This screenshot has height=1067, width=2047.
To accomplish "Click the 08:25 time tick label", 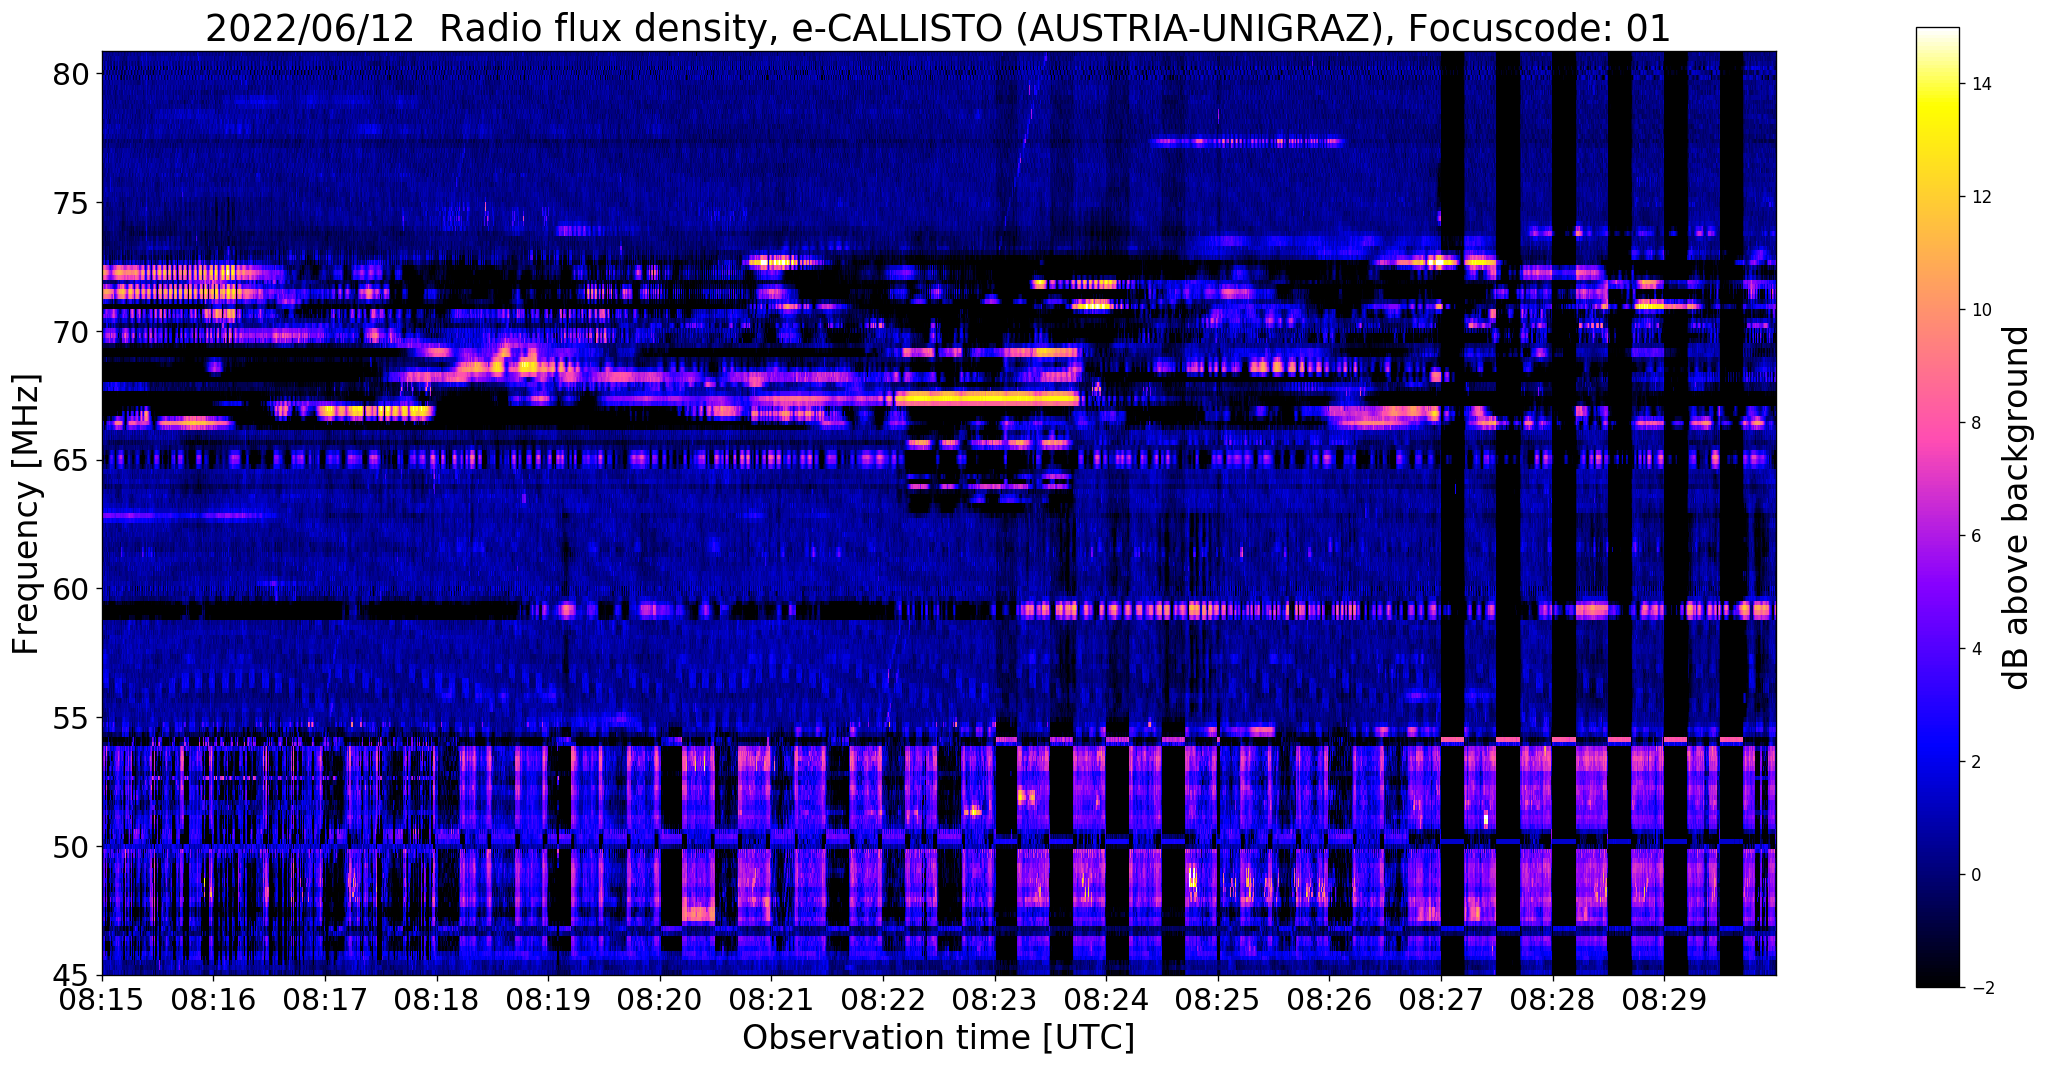I will pos(1218,999).
